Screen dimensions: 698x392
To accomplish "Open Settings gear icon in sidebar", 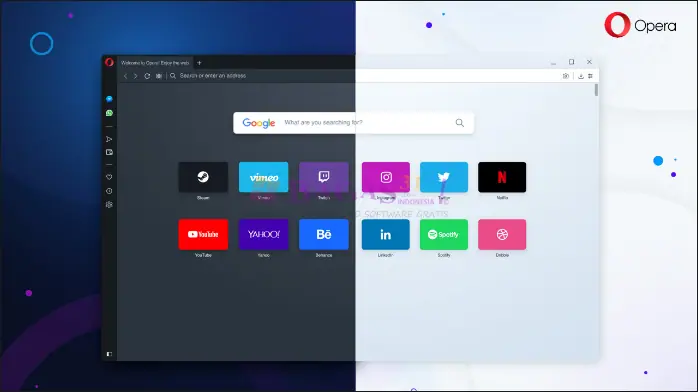I will (109, 205).
